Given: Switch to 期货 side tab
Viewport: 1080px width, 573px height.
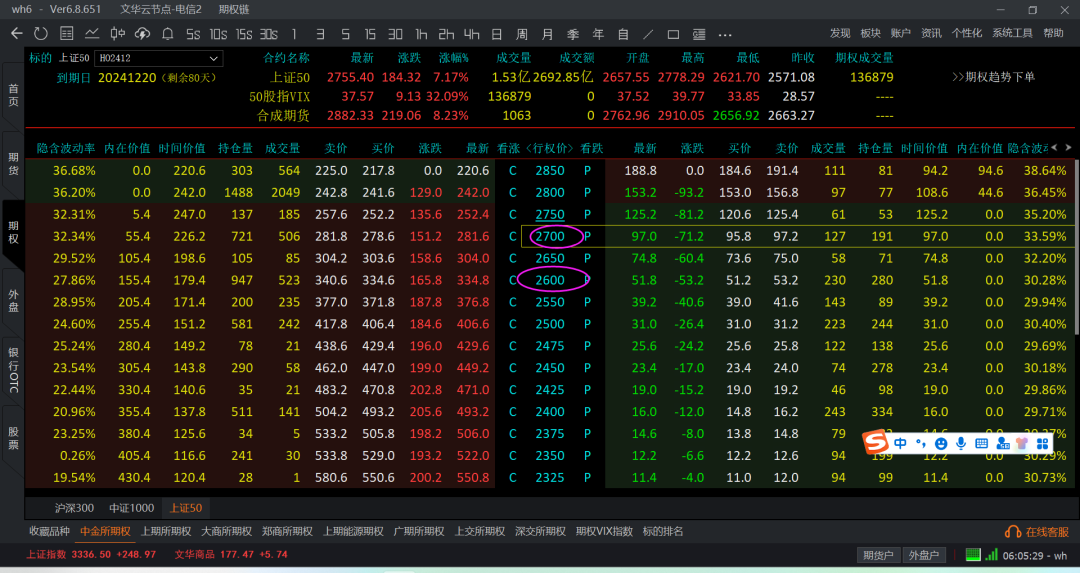Looking at the screenshot, I should pyautogui.click(x=13, y=164).
